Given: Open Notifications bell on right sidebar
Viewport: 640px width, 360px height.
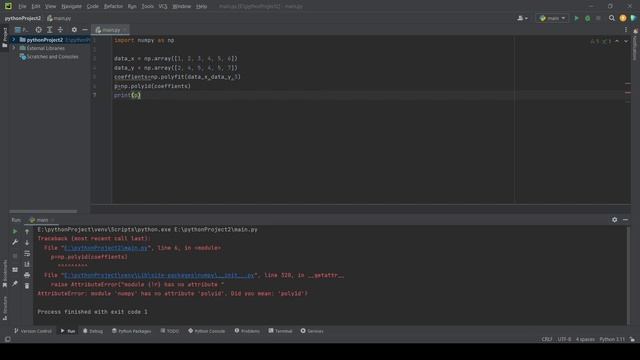Looking at the screenshot, I should (635, 31).
